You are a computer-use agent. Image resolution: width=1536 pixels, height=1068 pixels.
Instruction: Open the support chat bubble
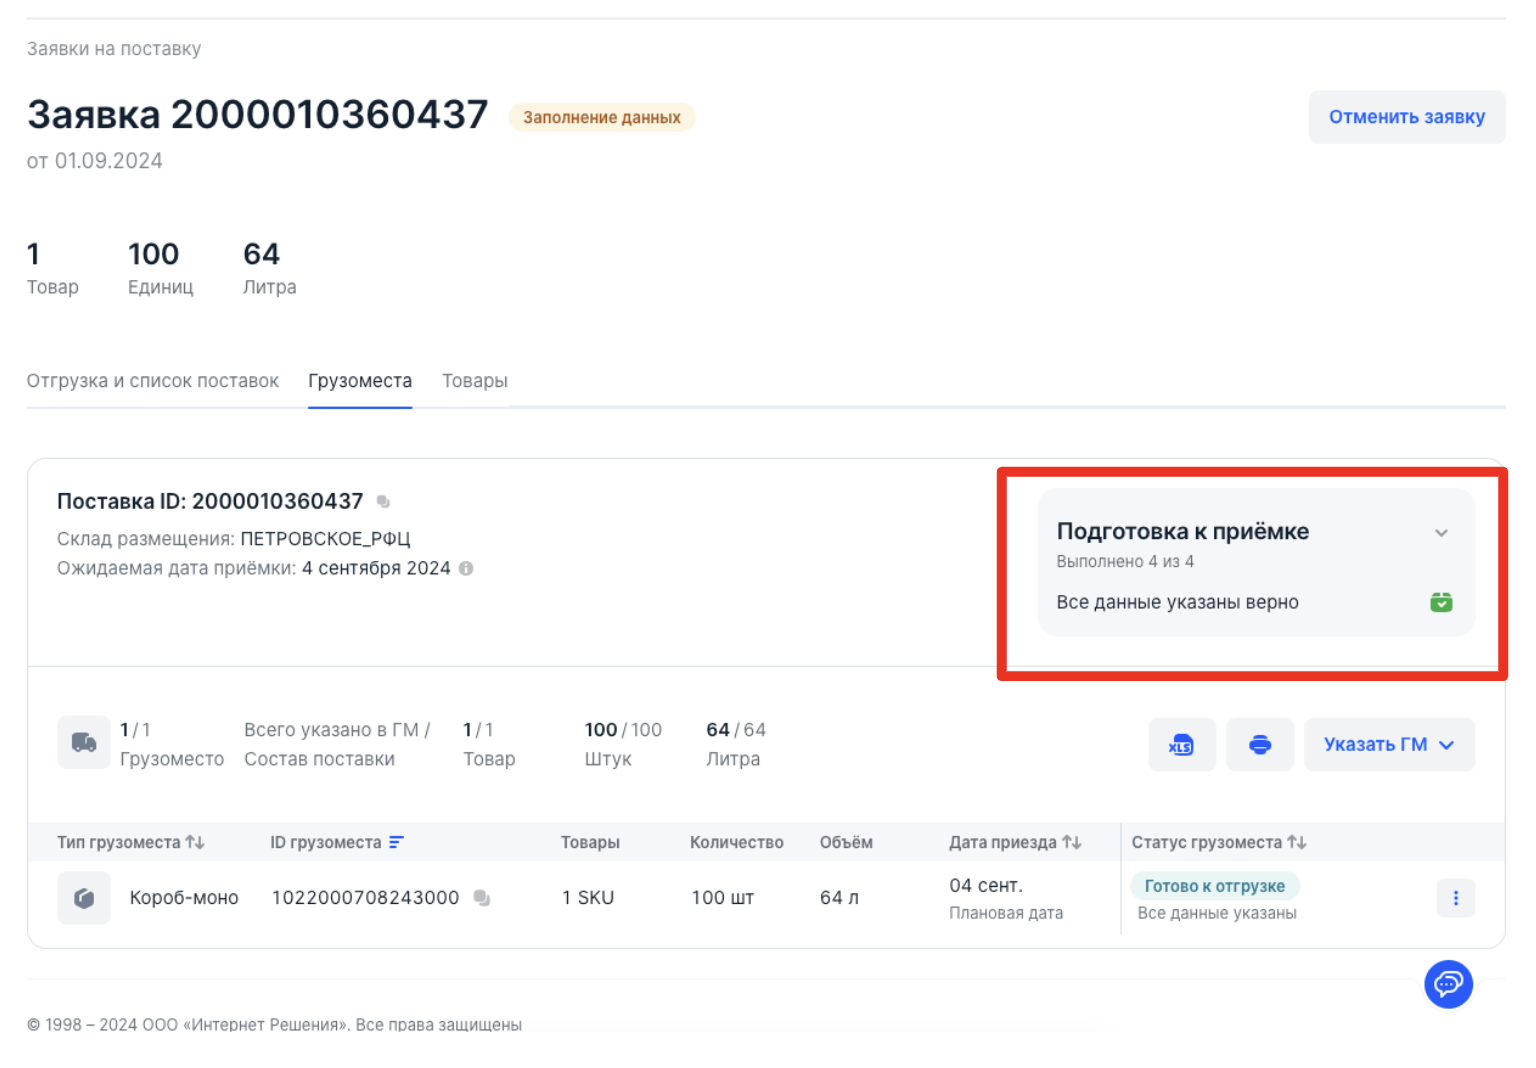click(1448, 985)
